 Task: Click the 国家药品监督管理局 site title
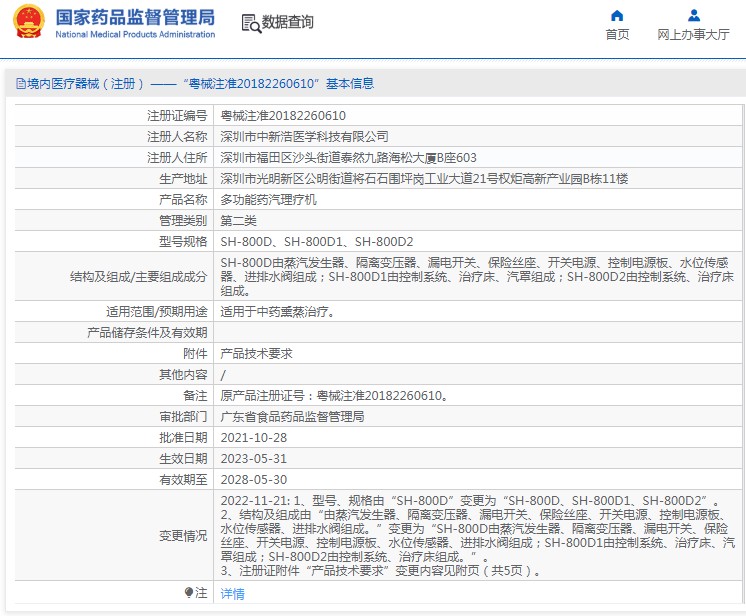click(x=135, y=17)
